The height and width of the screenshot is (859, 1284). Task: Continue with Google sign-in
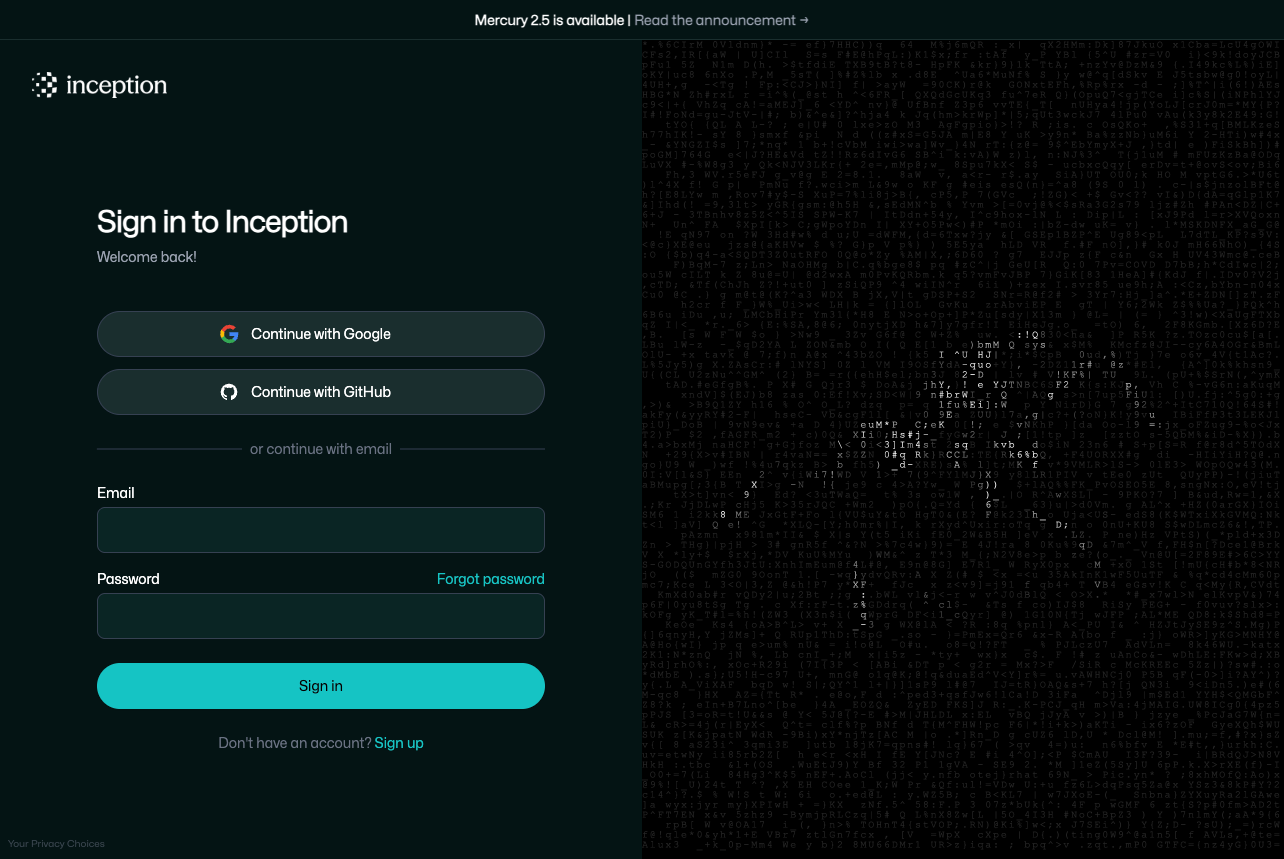[321, 334]
